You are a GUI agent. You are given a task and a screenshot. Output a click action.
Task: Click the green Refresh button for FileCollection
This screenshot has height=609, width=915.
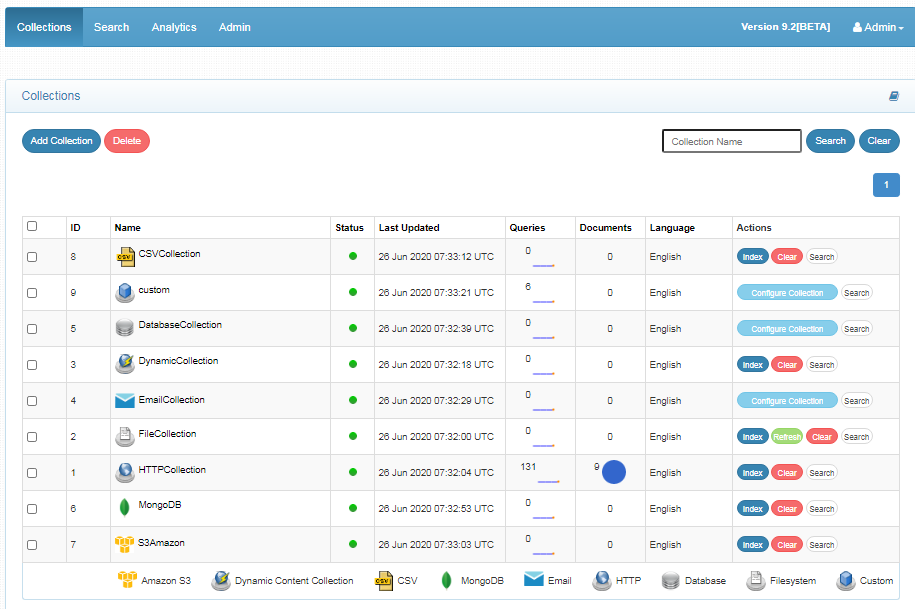coord(786,437)
